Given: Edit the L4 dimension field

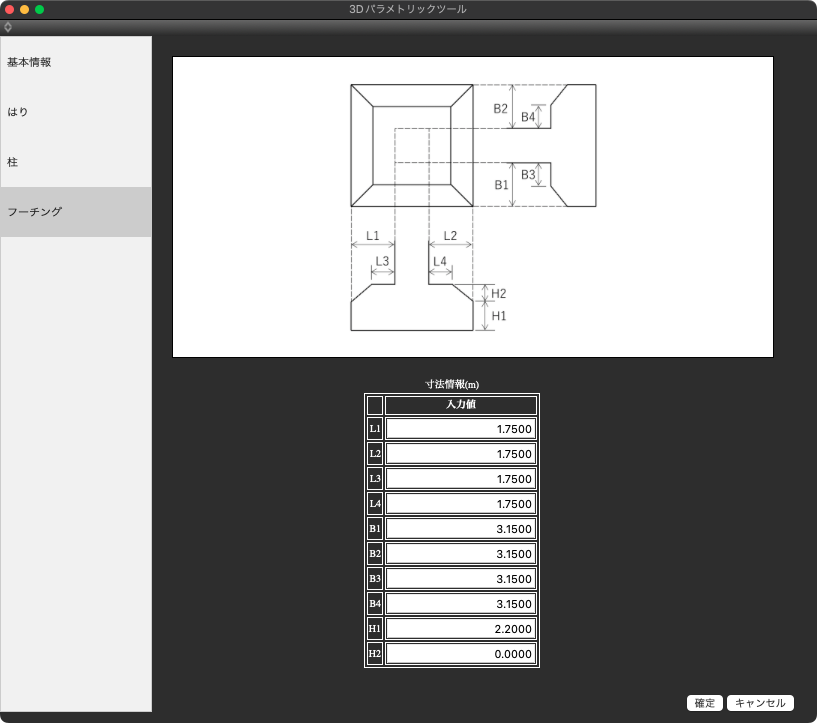Looking at the screenshot, I should pos(461,504).
